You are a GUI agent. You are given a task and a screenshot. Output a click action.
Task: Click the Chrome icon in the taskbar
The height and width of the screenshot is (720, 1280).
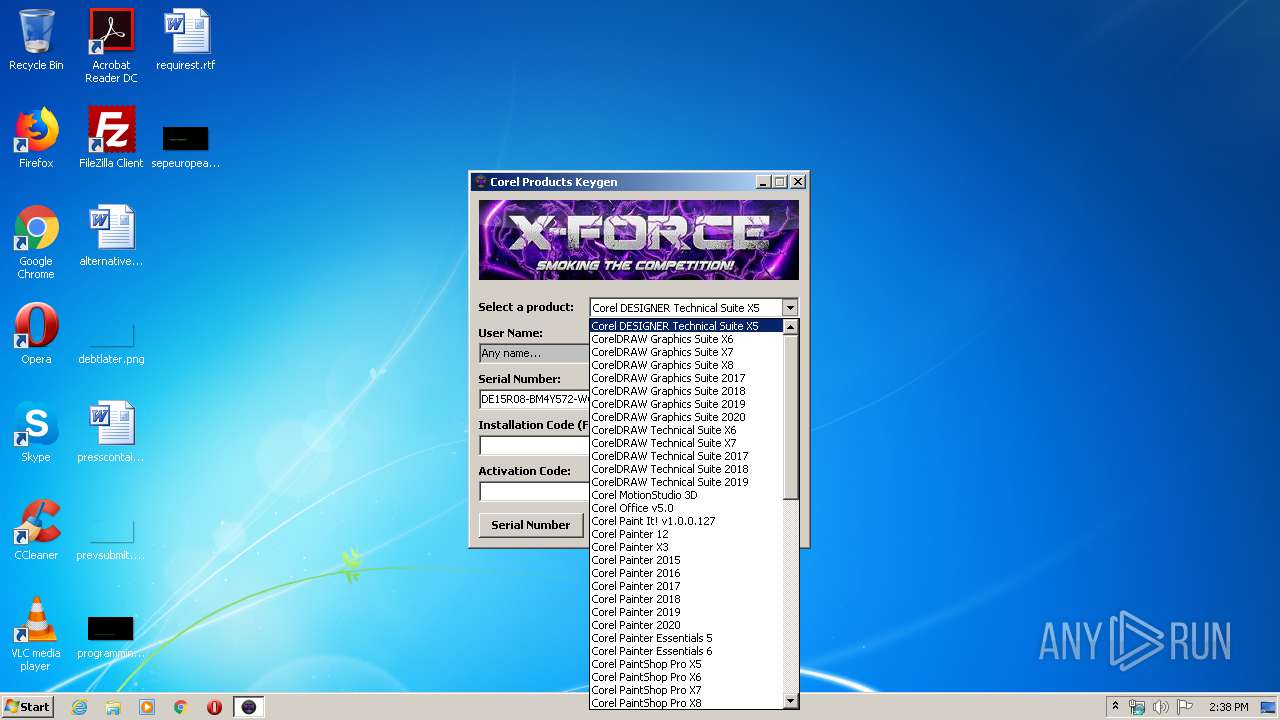181,707
